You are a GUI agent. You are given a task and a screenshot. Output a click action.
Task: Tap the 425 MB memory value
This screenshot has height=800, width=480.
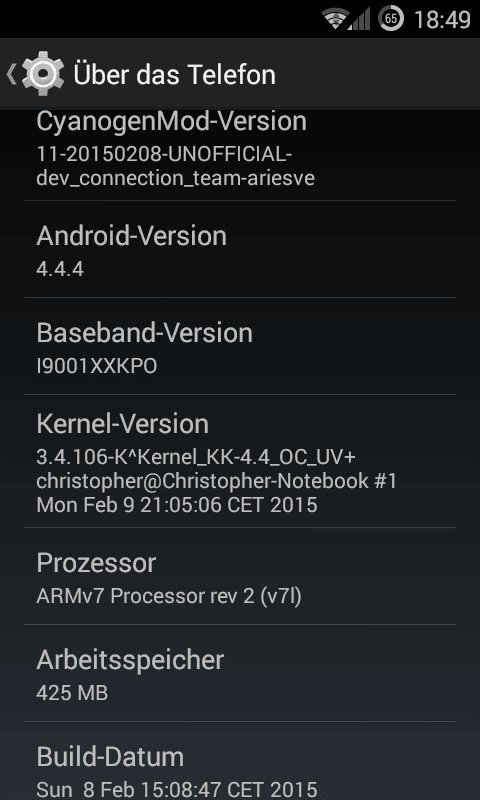click(72, 693)
